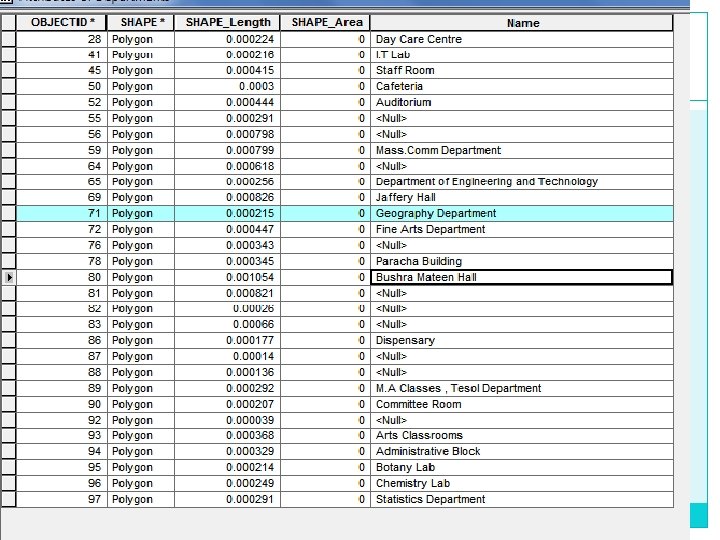Edit the Bushra Mateen Hall name cell
The image size is (720, 540).
(522, 277)
